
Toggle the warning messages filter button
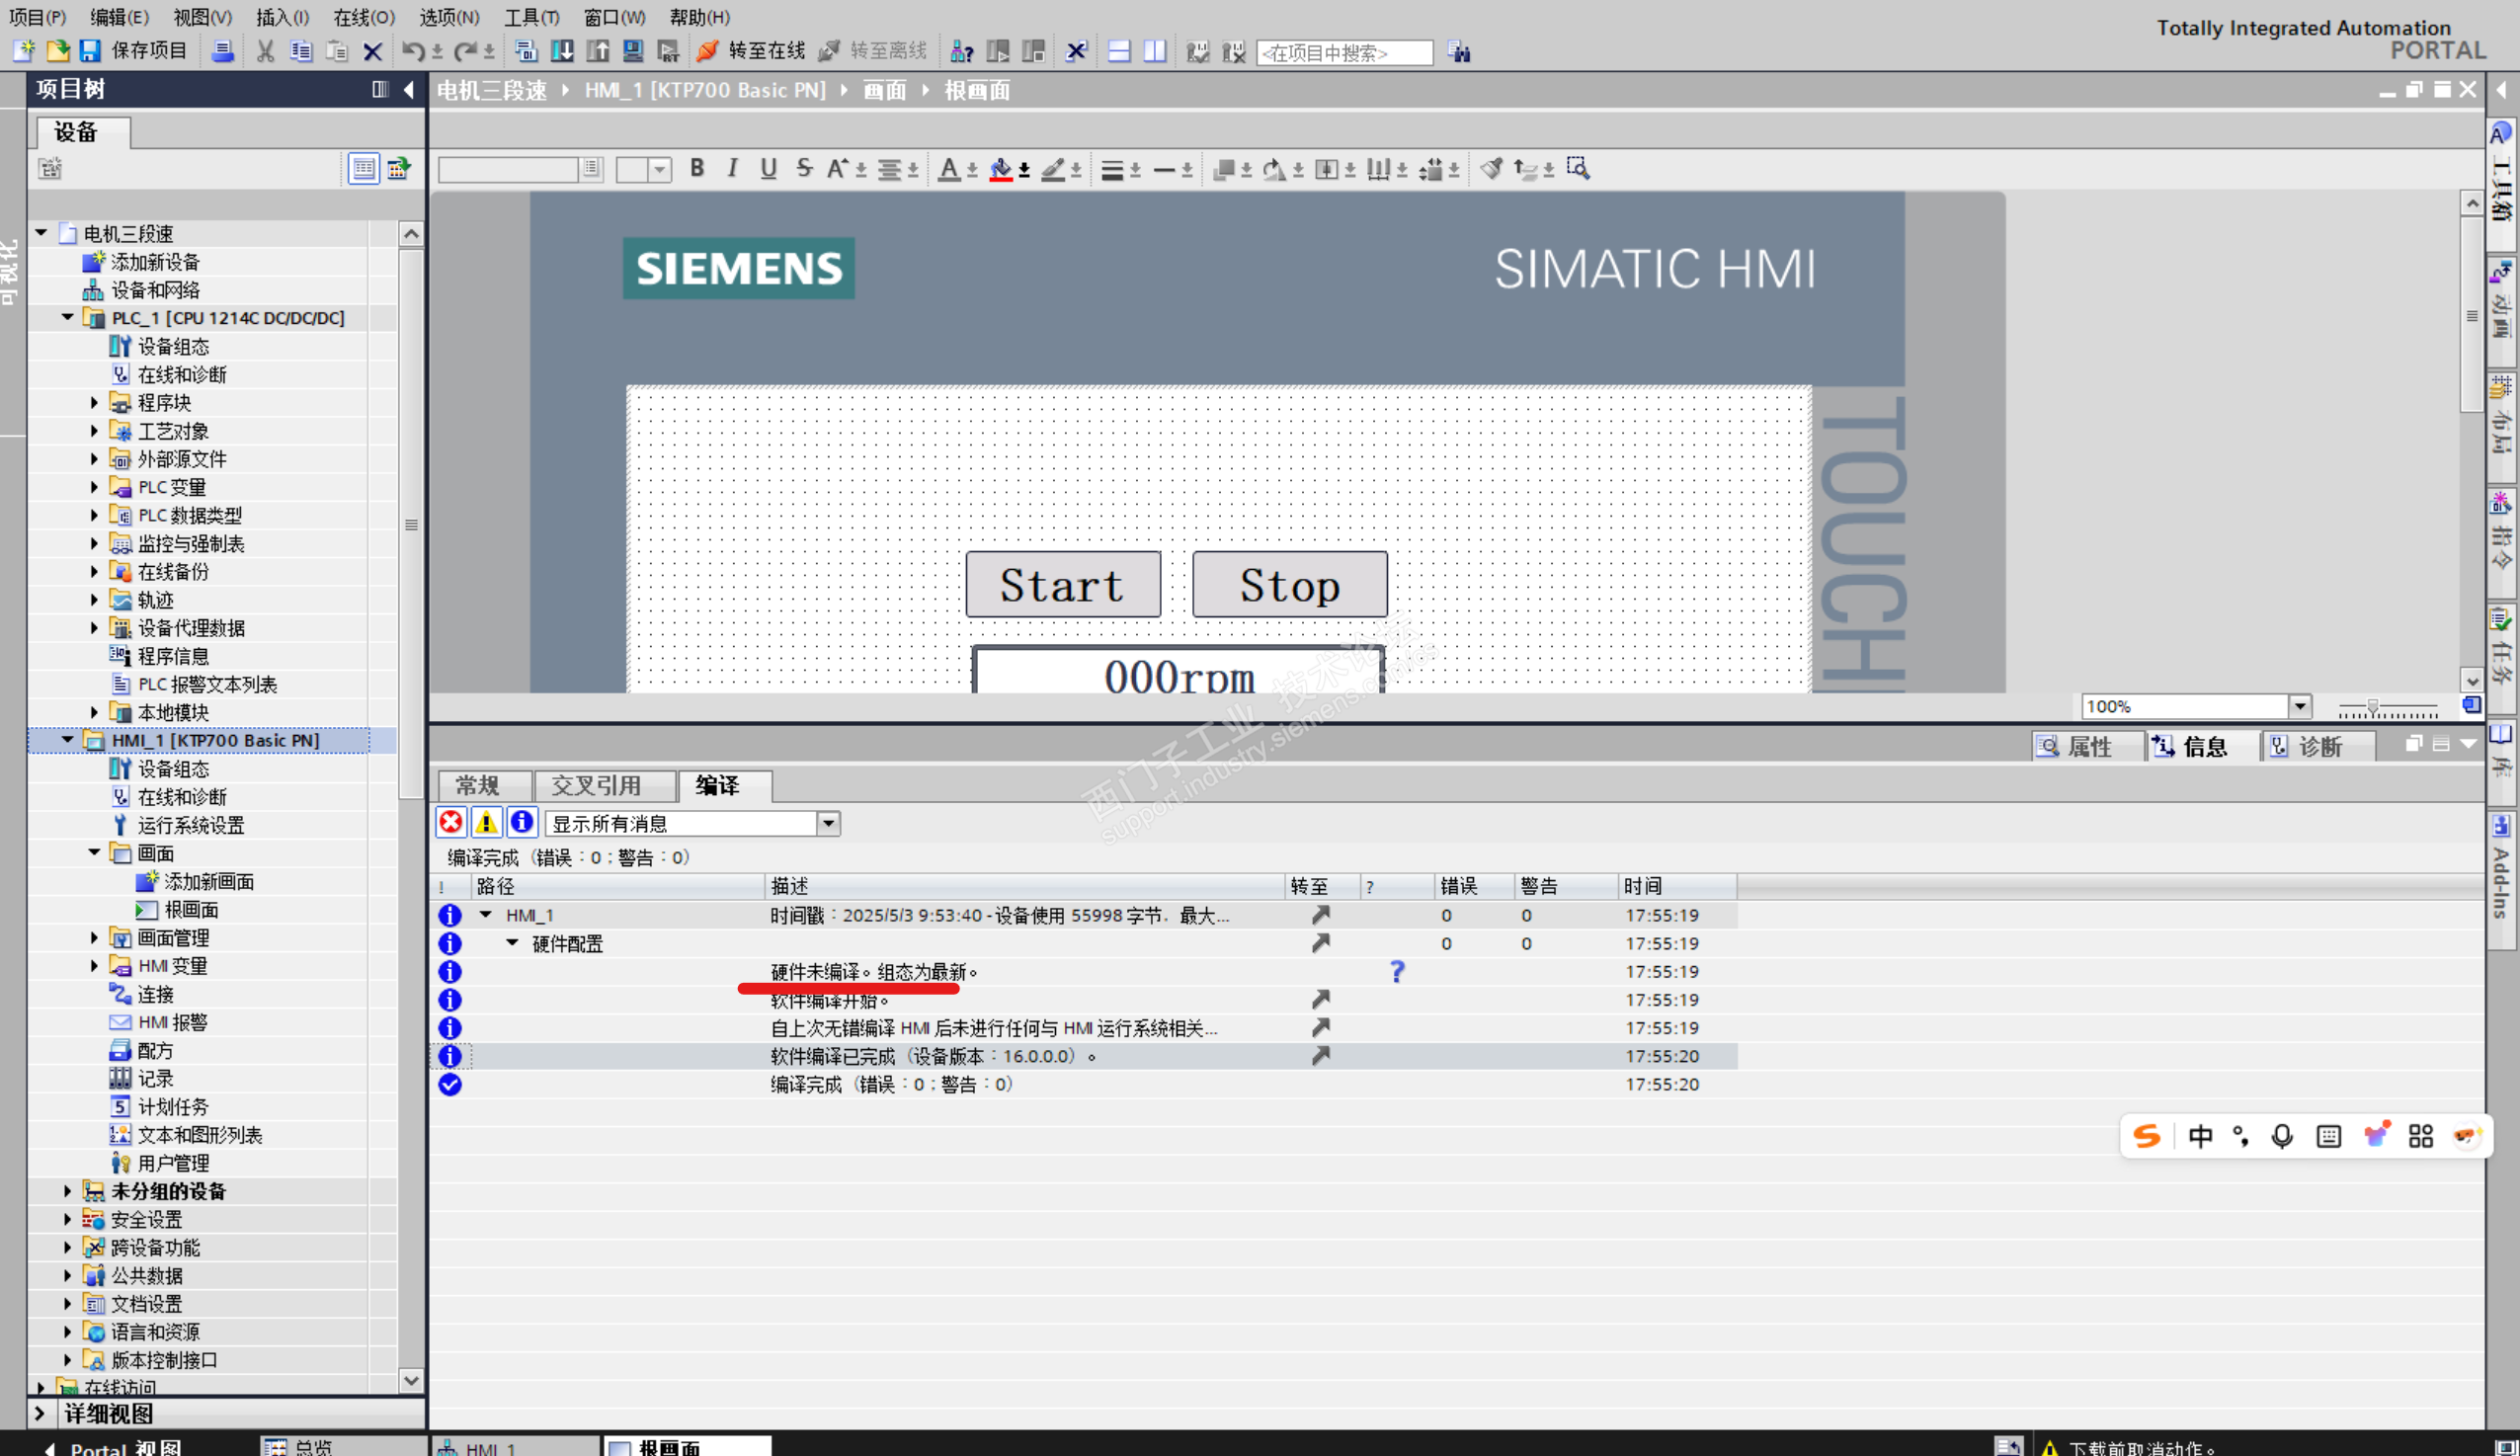click(487, 822)
